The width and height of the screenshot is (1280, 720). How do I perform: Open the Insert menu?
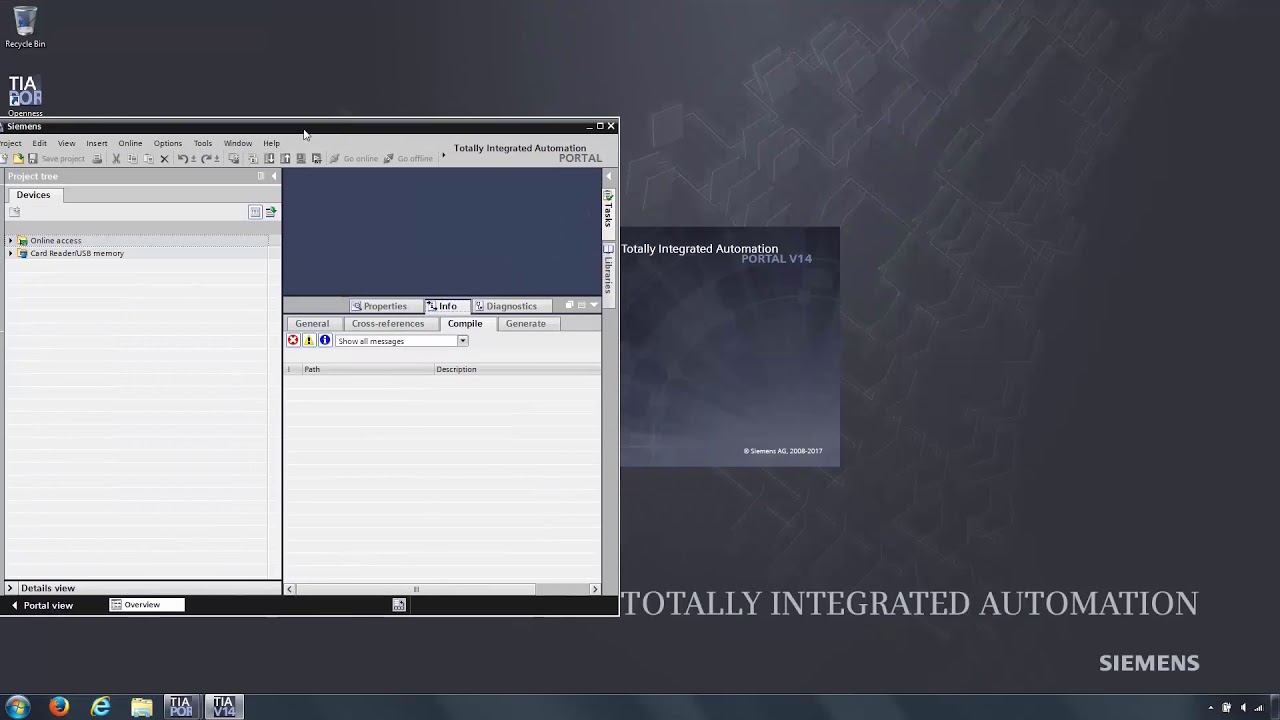tap(96, 143)
